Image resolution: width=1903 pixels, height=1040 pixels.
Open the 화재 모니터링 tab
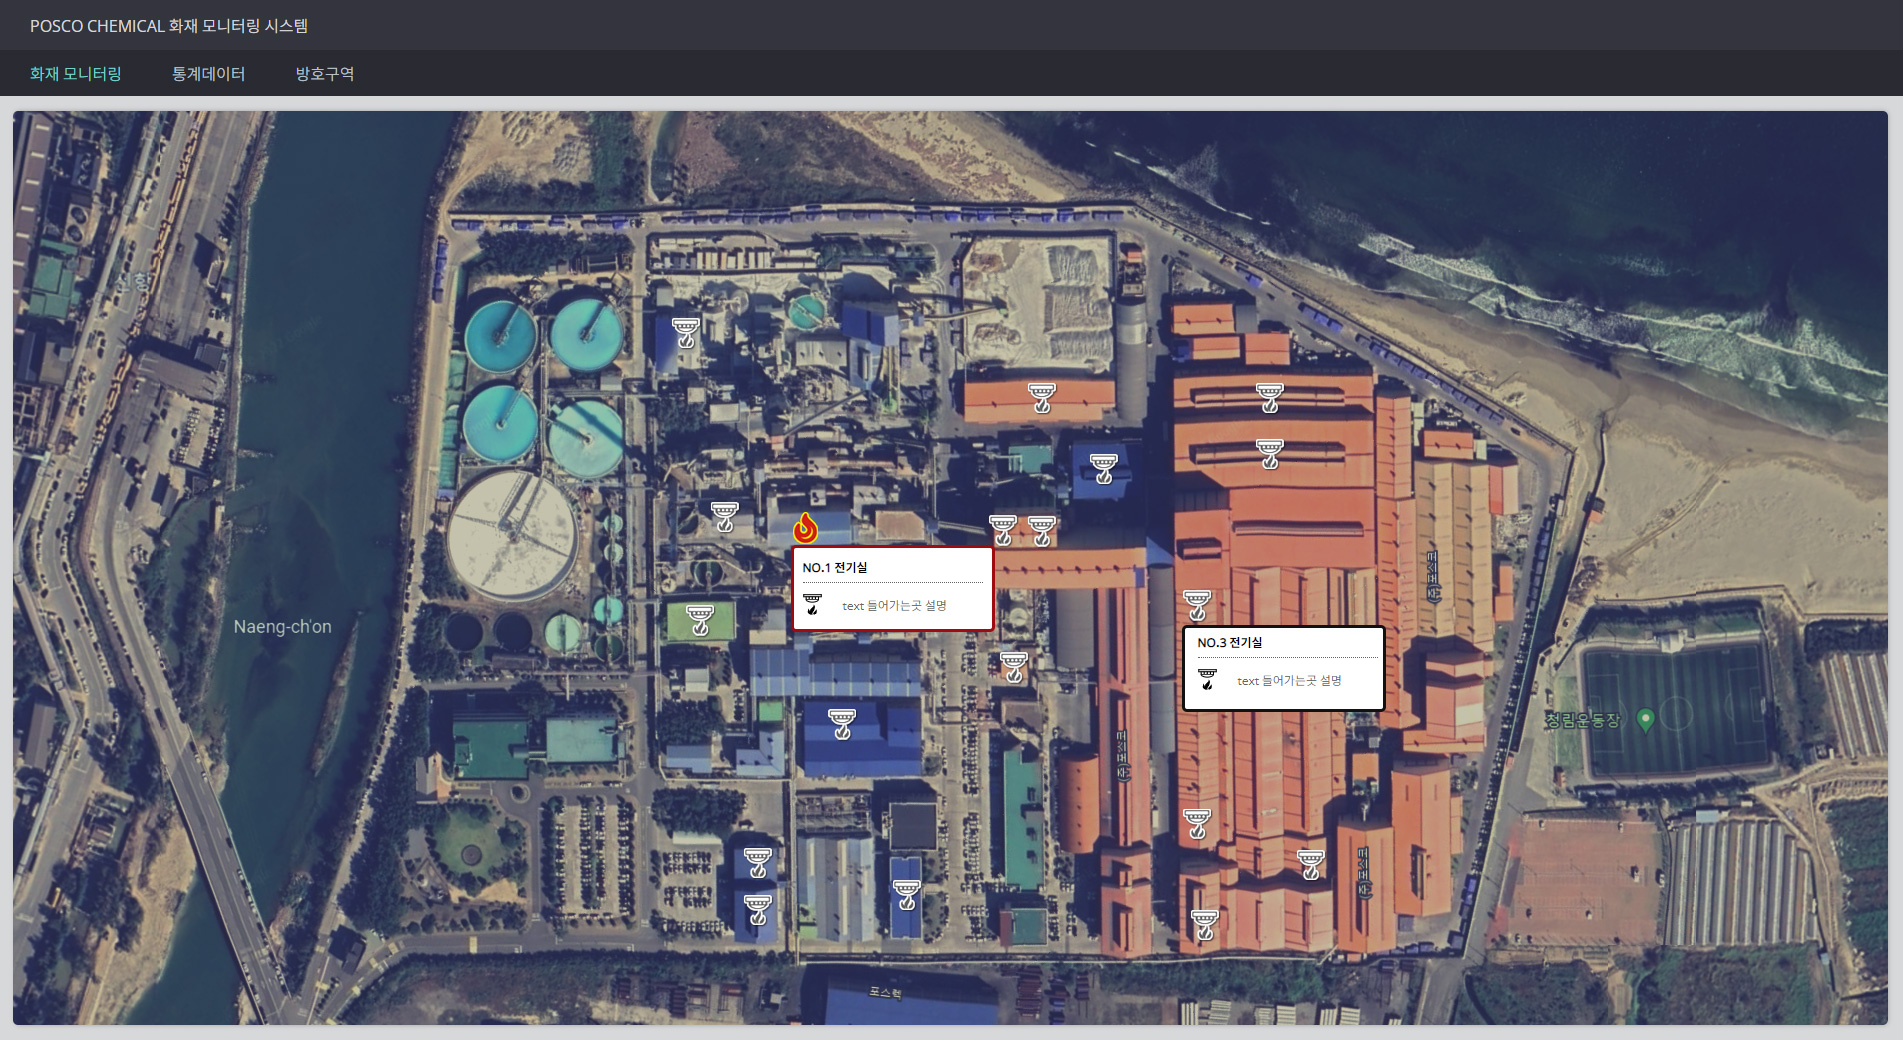point(76,74)
